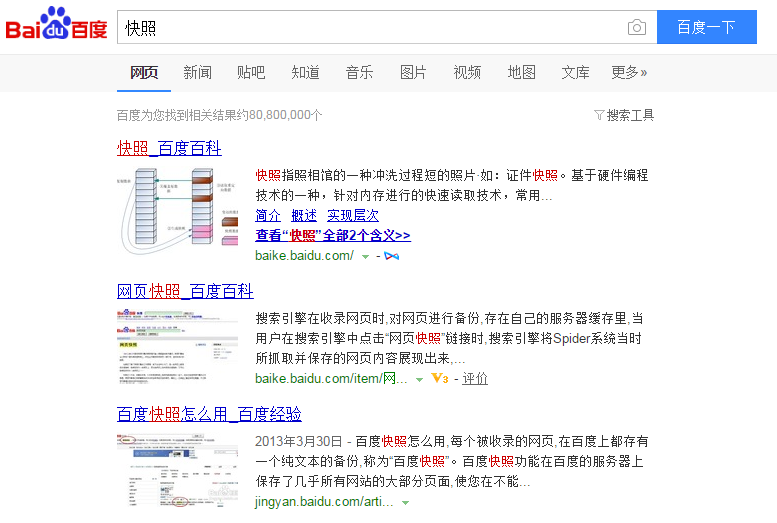Expand the arrow next to baike.baidu.com/
This screenshot has height=523, width=777.
pyautogui.click(x=365, y=257)
